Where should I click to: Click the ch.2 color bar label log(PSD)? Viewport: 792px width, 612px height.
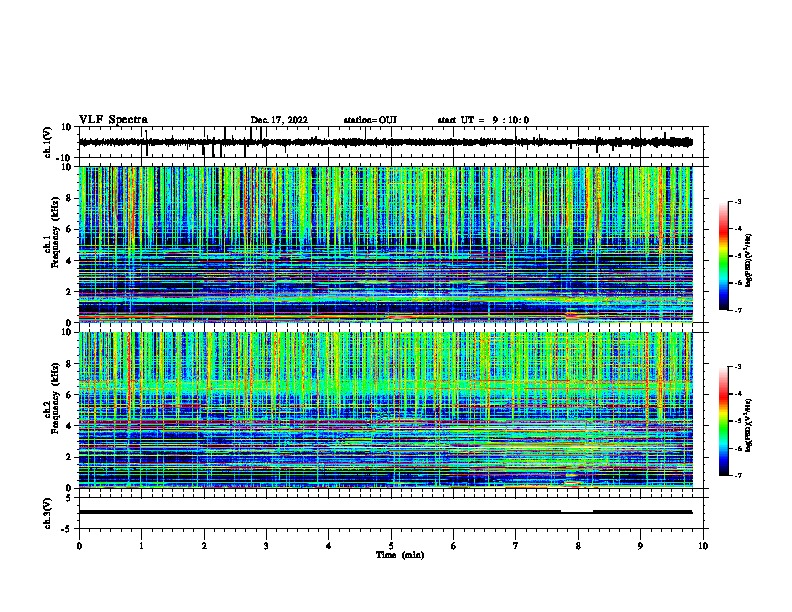(749, 425)
